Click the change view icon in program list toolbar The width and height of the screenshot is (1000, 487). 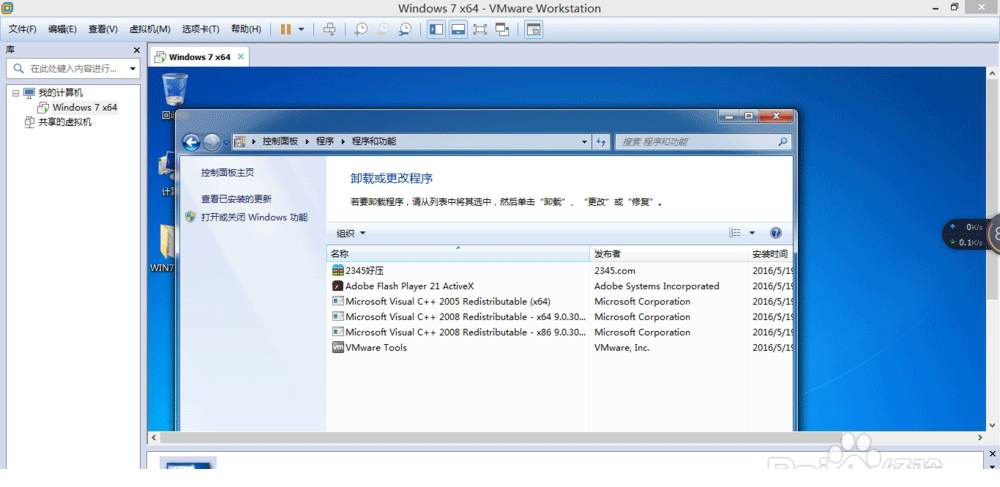pos(735,233)
